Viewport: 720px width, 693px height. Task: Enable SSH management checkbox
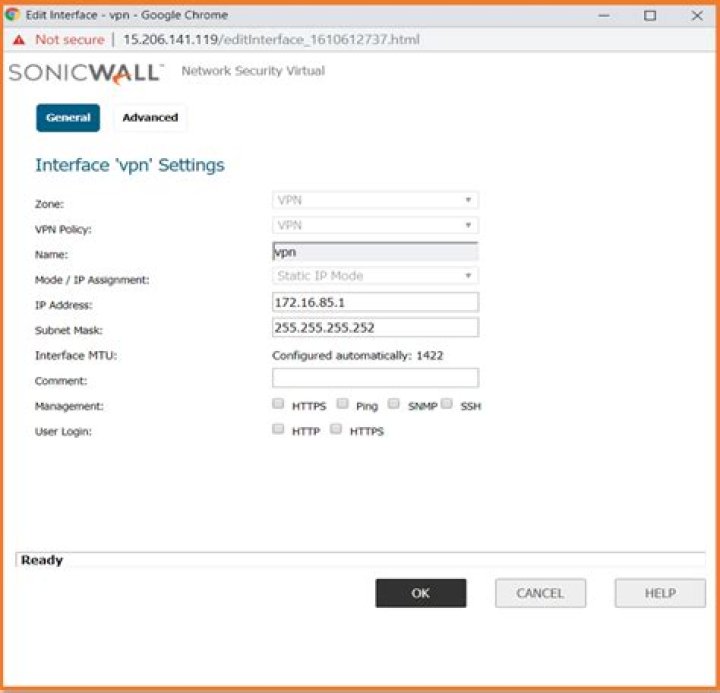click(x=446, y=403)
